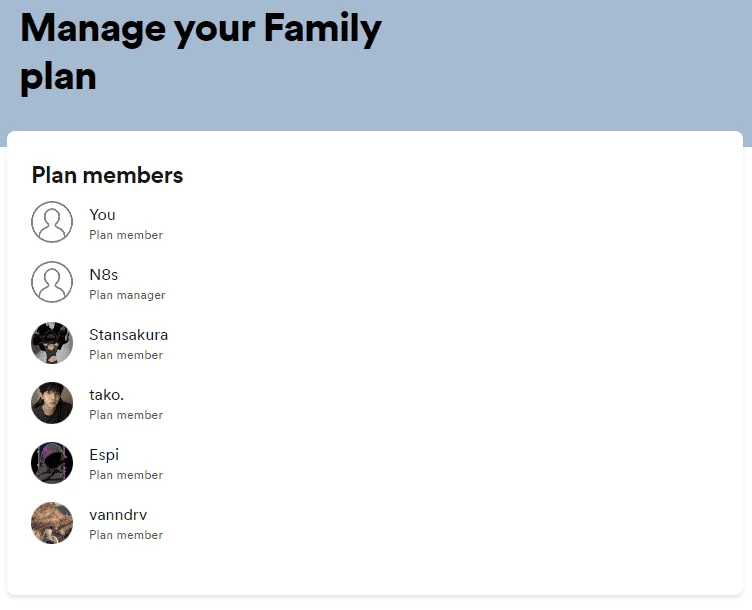Click the Plan member label under Stansakura

pos(126,355)
